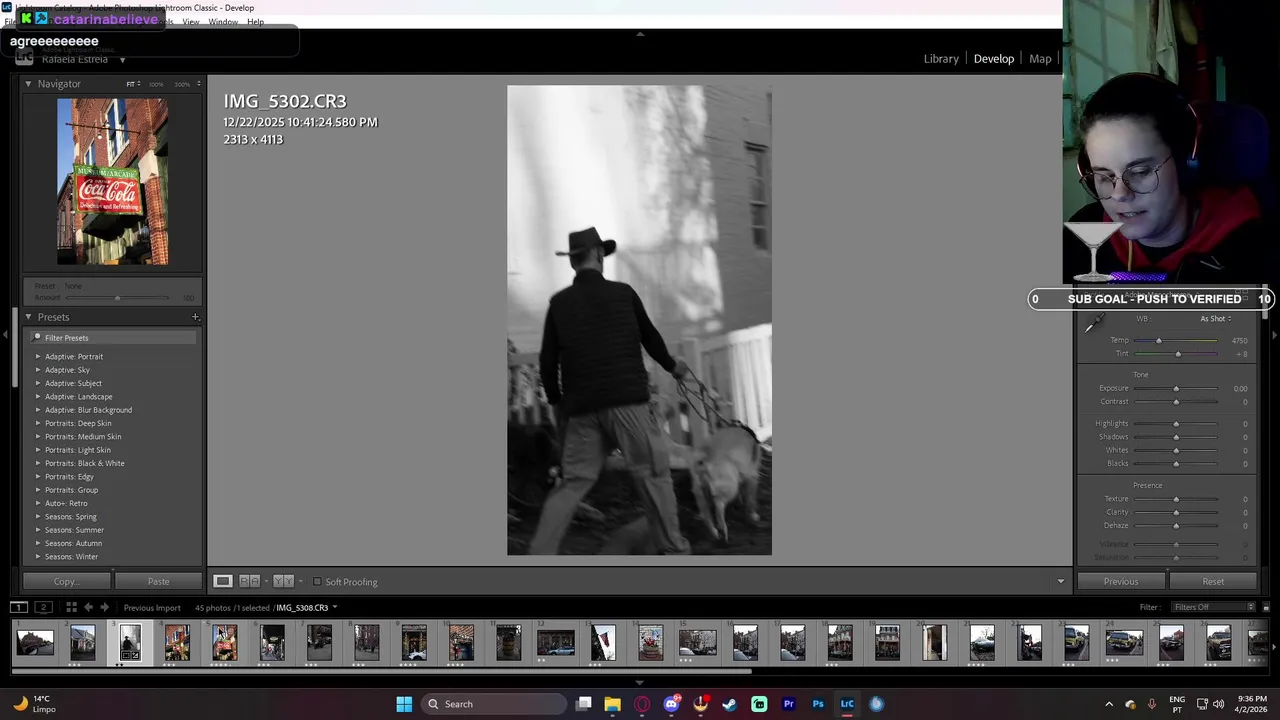Collapse the Presets panel
The image size is (1280, 720).
28,317
